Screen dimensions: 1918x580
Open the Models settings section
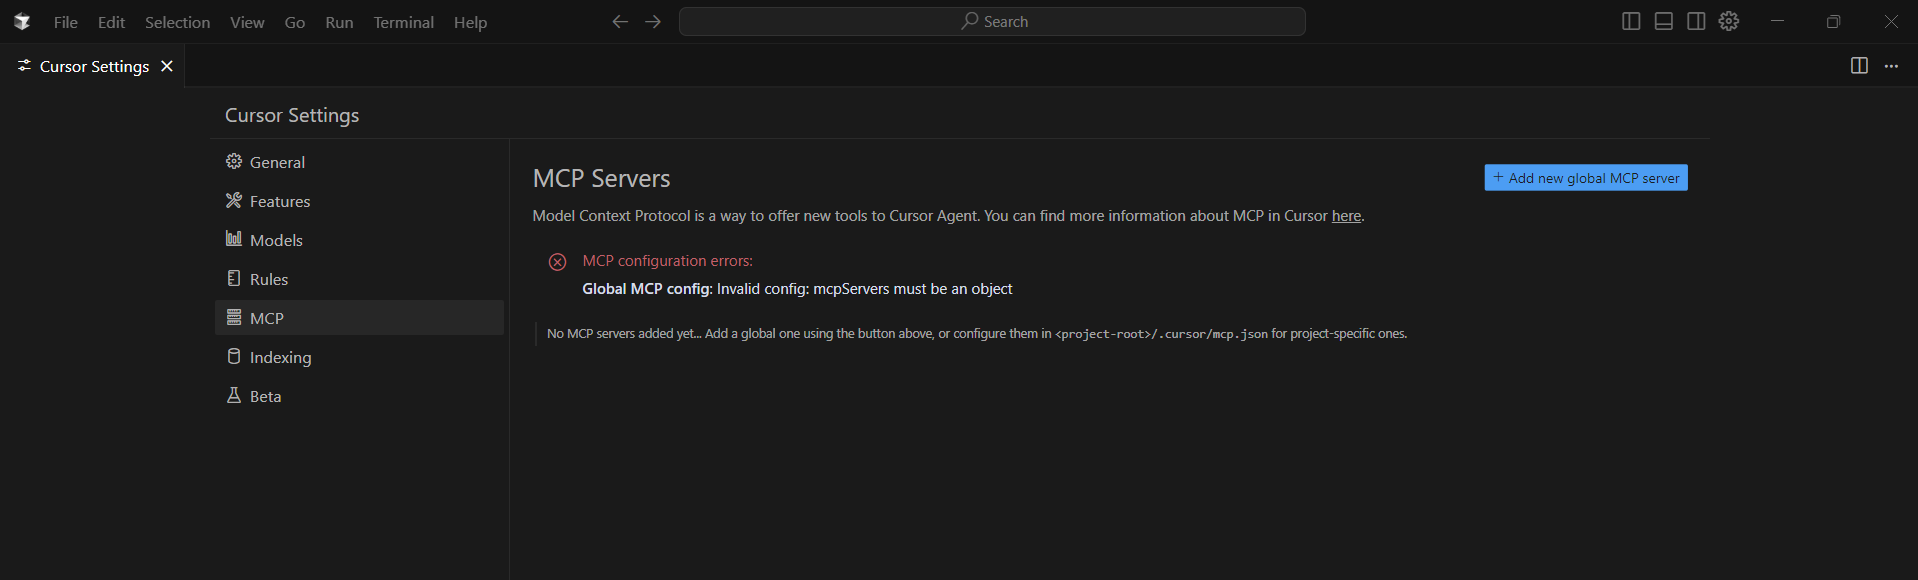coord(359,240)
